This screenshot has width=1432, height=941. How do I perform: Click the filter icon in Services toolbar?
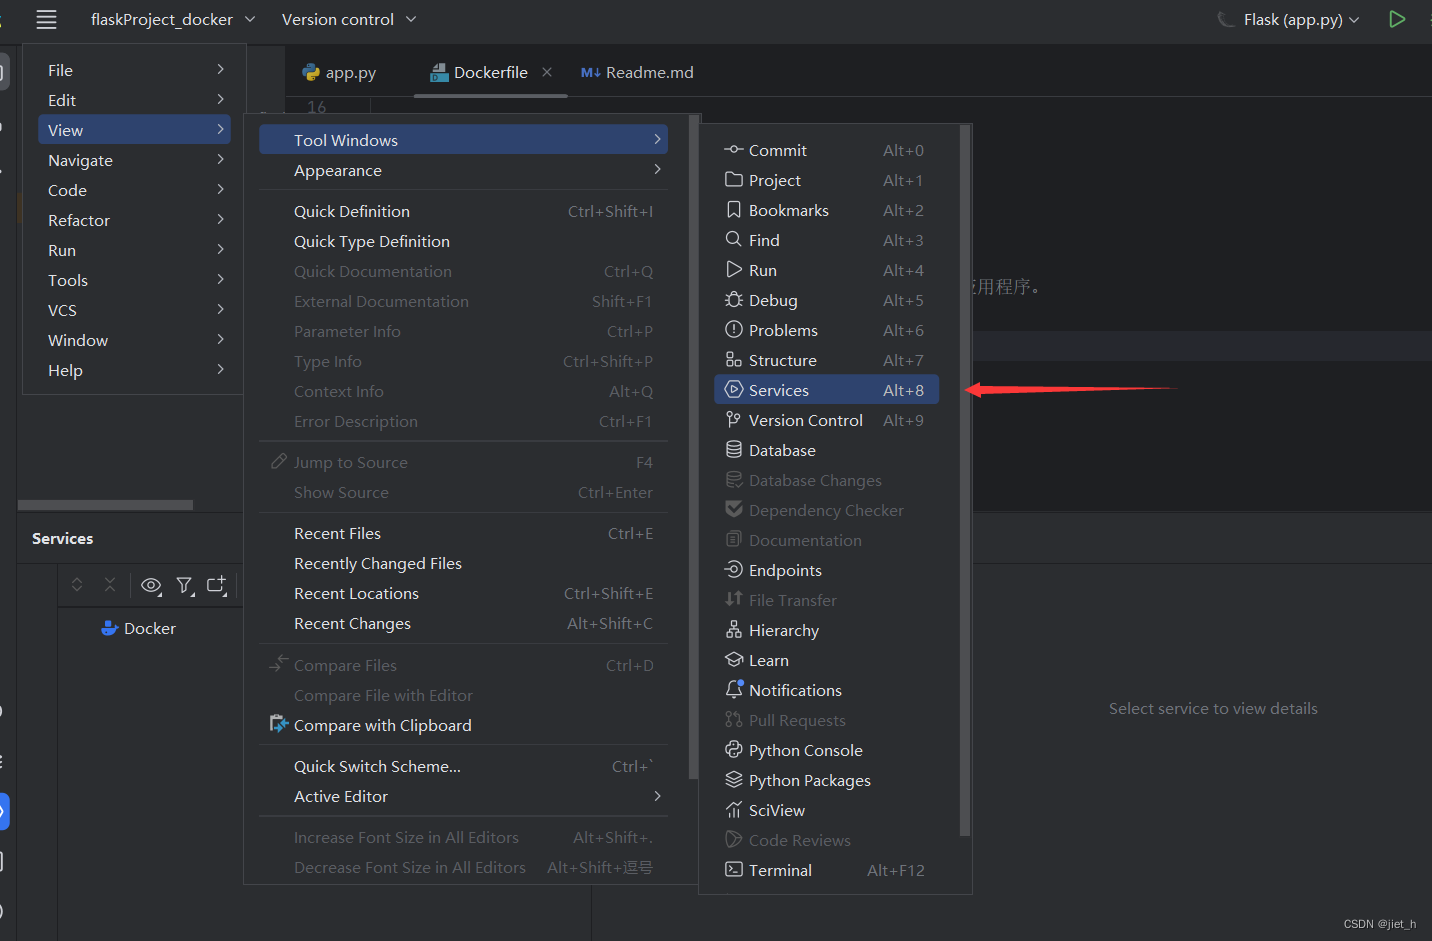click(x=185, y=585)
